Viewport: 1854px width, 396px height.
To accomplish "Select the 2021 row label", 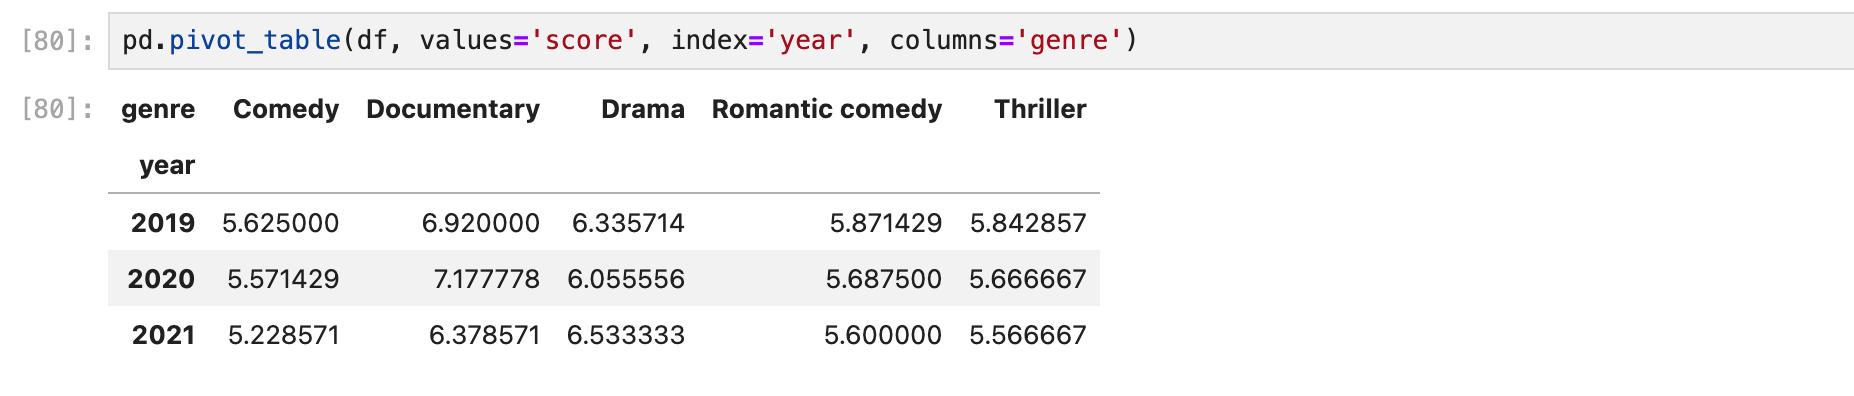I will [x=163, y=334].
